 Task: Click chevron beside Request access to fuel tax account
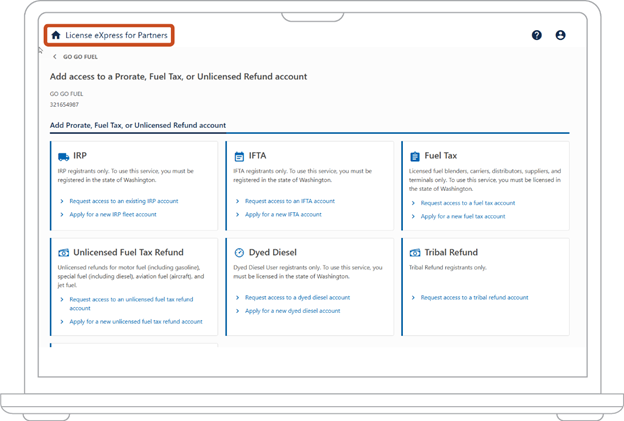click(x=413, y=203)
